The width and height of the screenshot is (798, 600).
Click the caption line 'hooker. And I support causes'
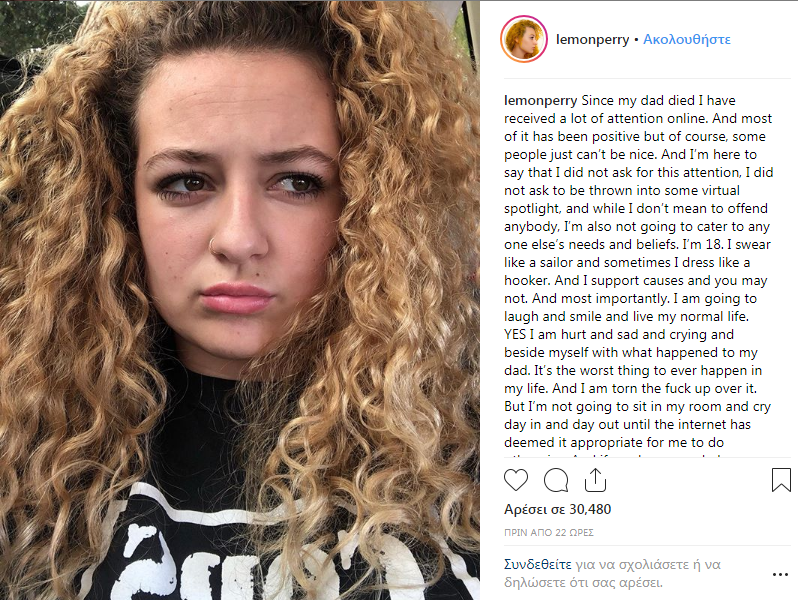(x=636, y=280)
